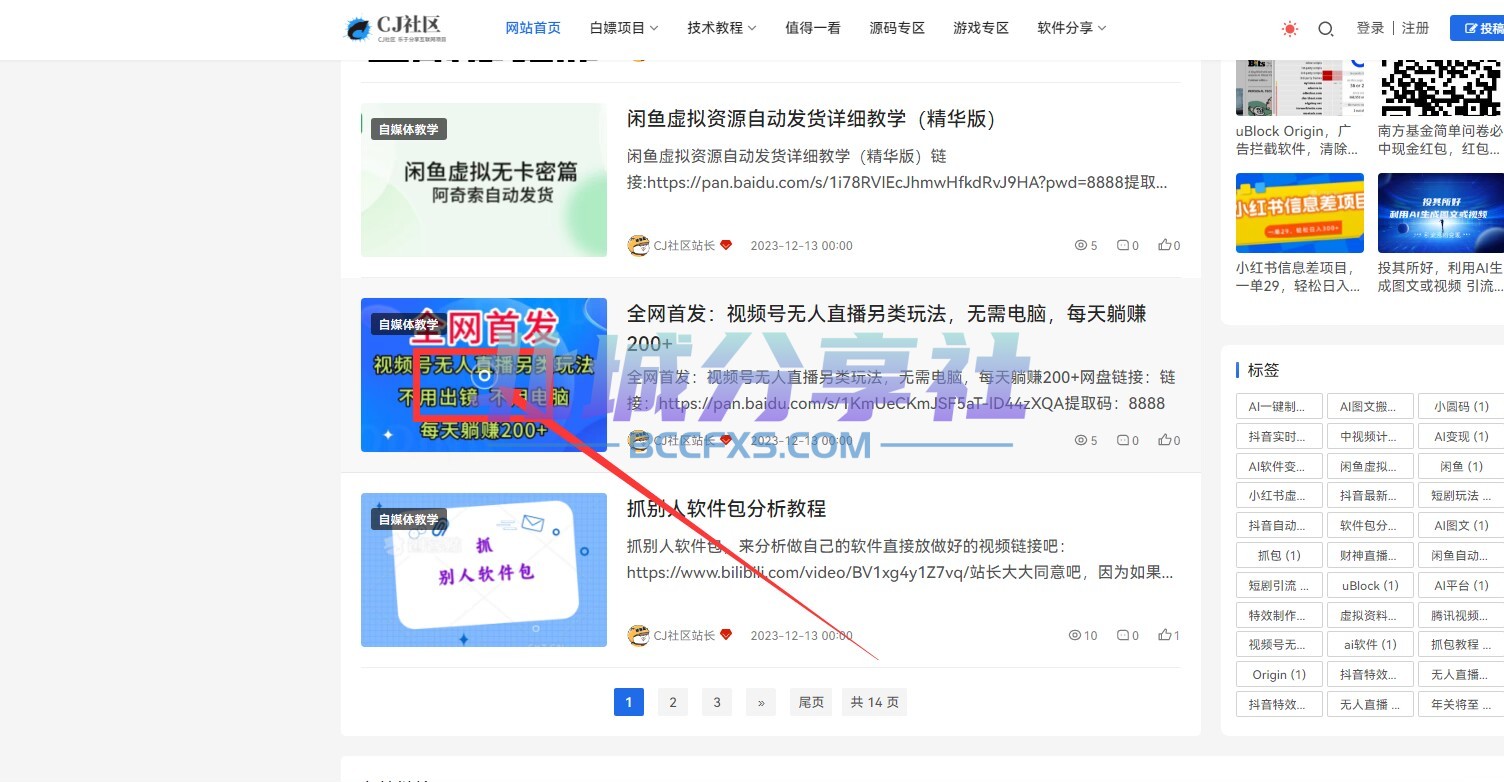This screenshot has height=782, width=1504.
Task: Click views eye icon on 抓别人软件包分析教程
Action: click(1075, 635)
